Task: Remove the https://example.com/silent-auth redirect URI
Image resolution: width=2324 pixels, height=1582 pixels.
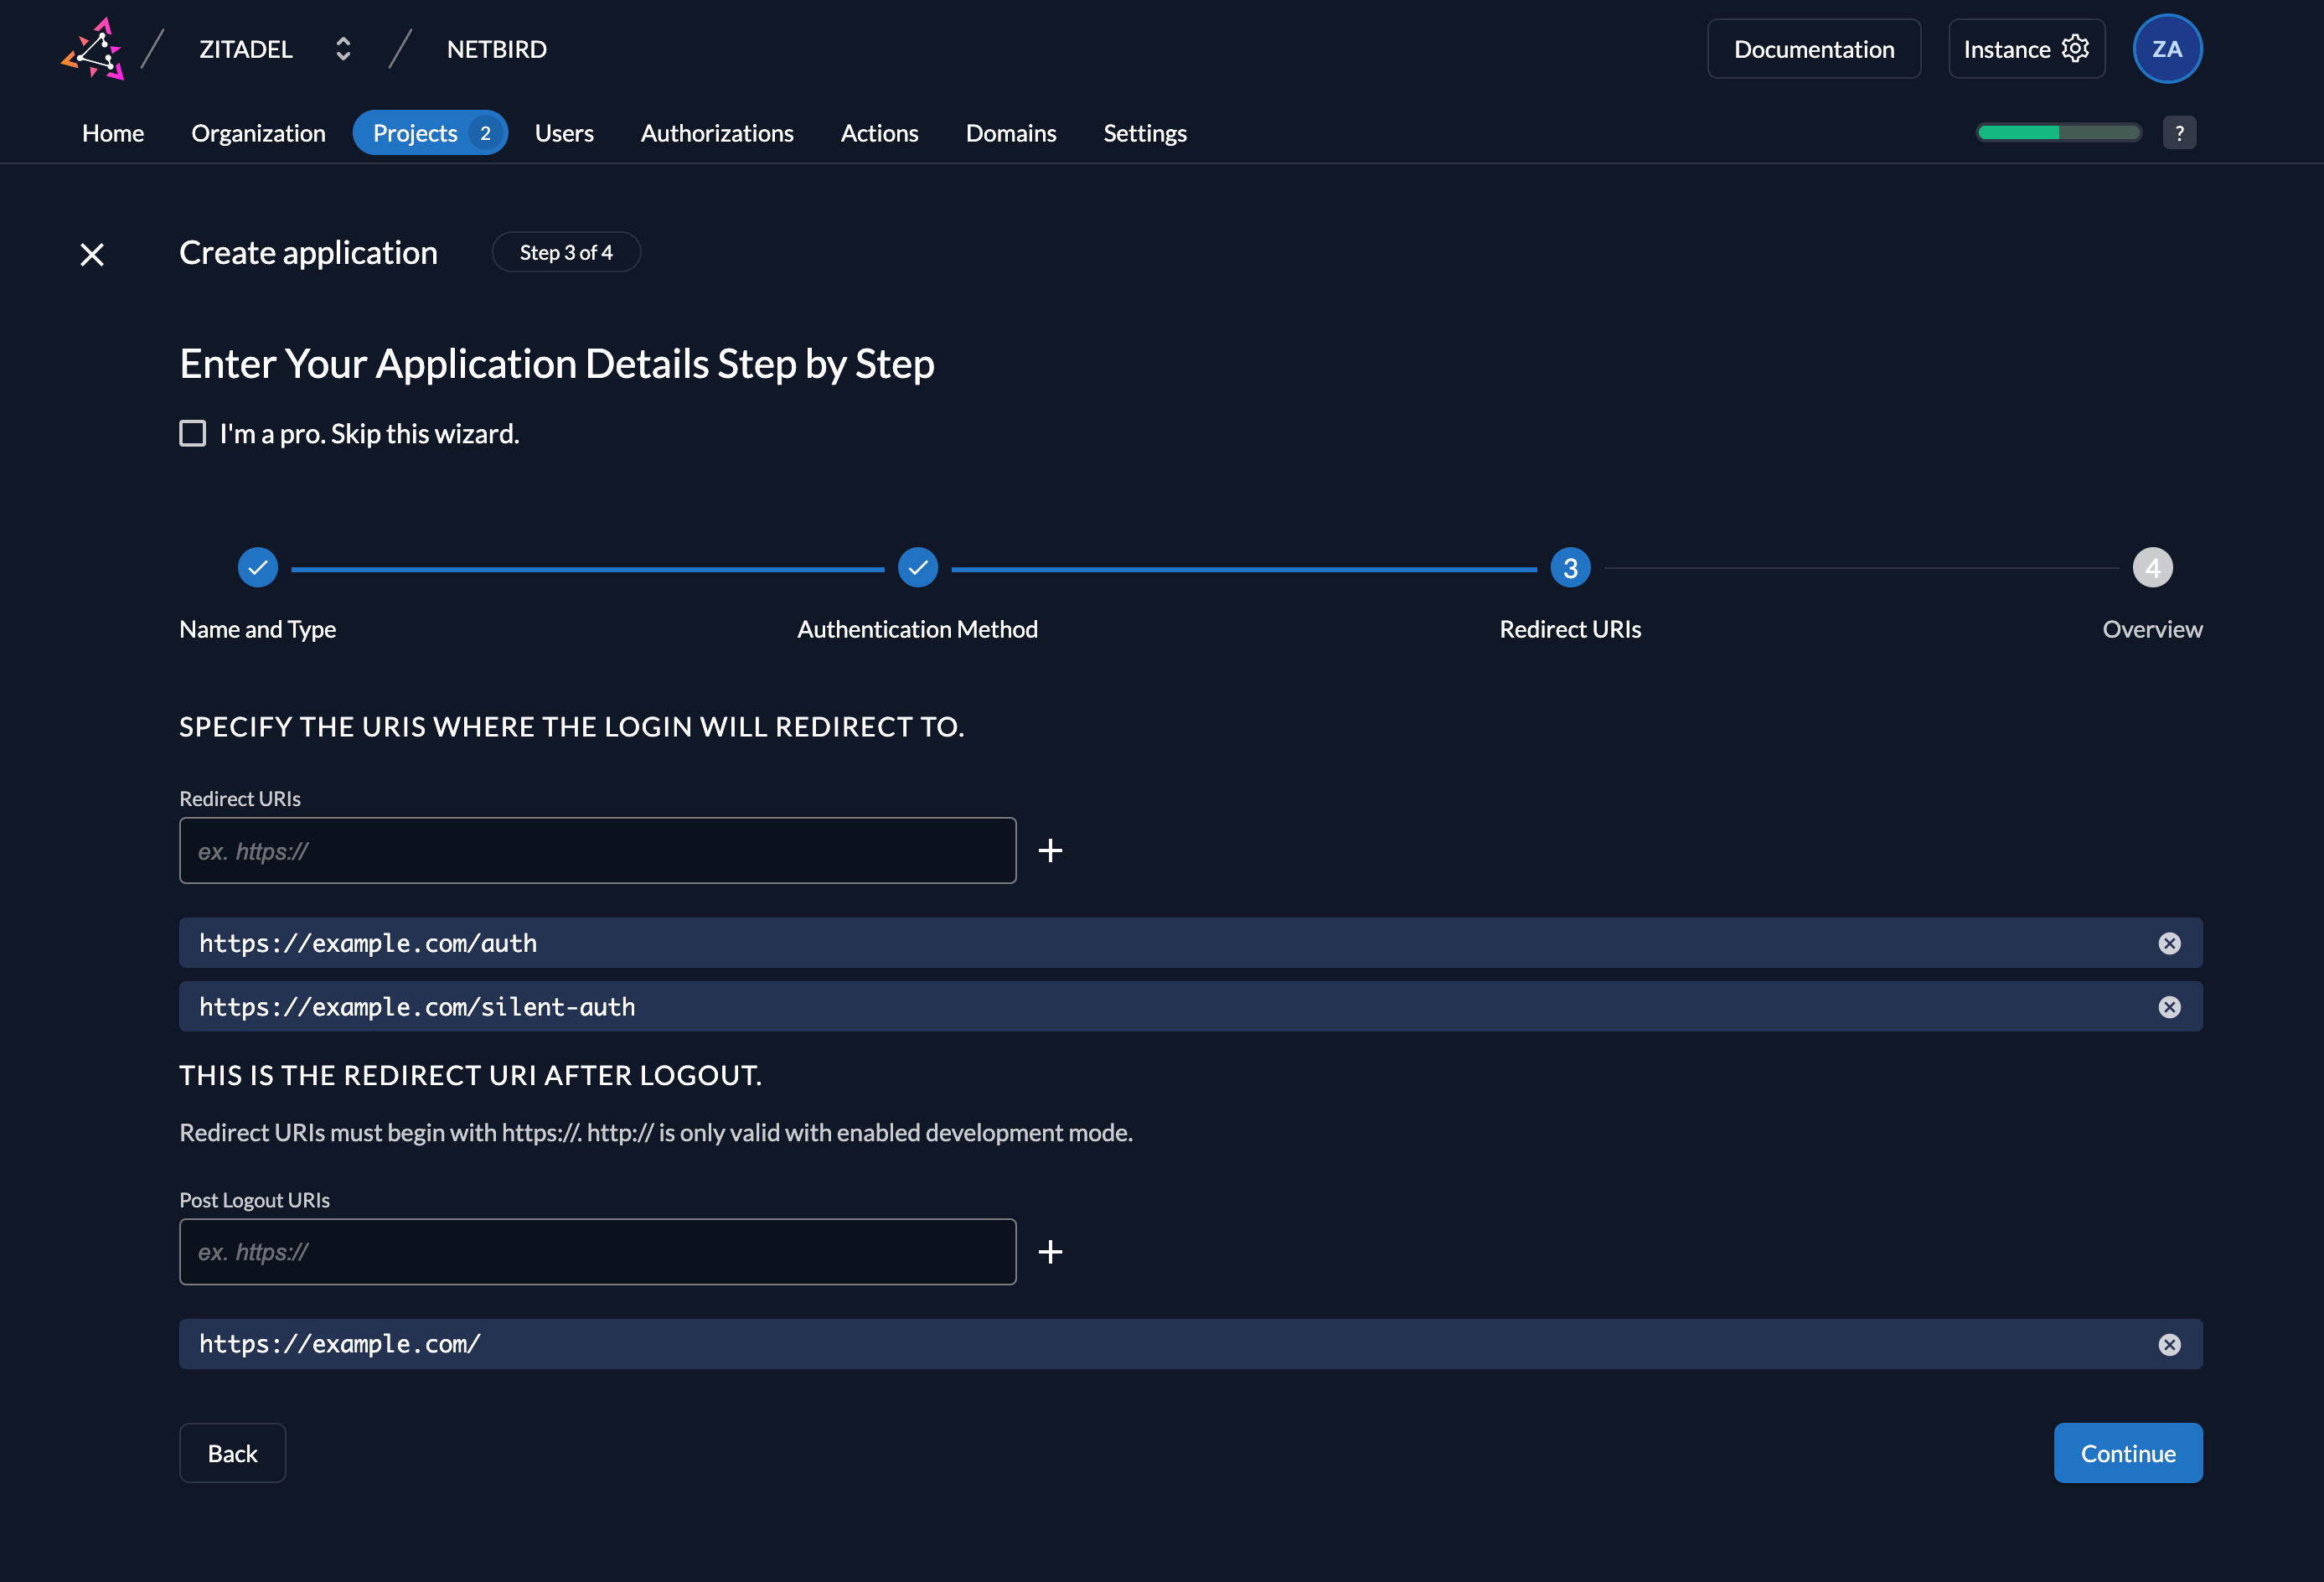Action: 2170,1006
